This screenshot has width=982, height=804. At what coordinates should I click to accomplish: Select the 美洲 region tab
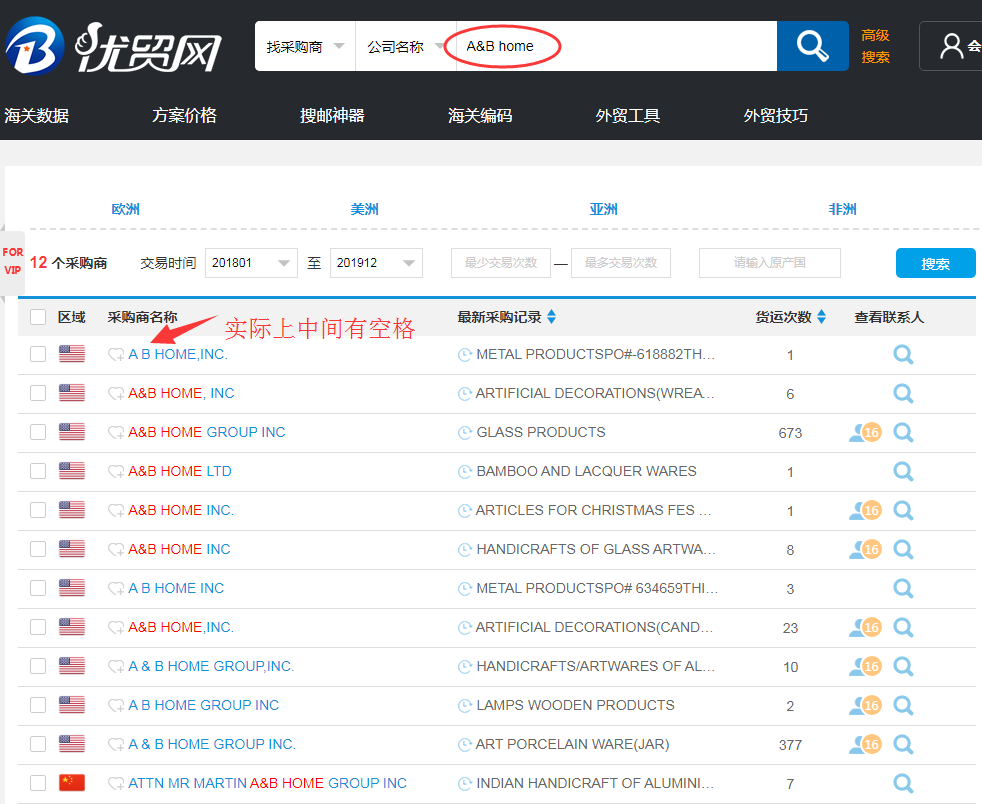coord(364,209)
